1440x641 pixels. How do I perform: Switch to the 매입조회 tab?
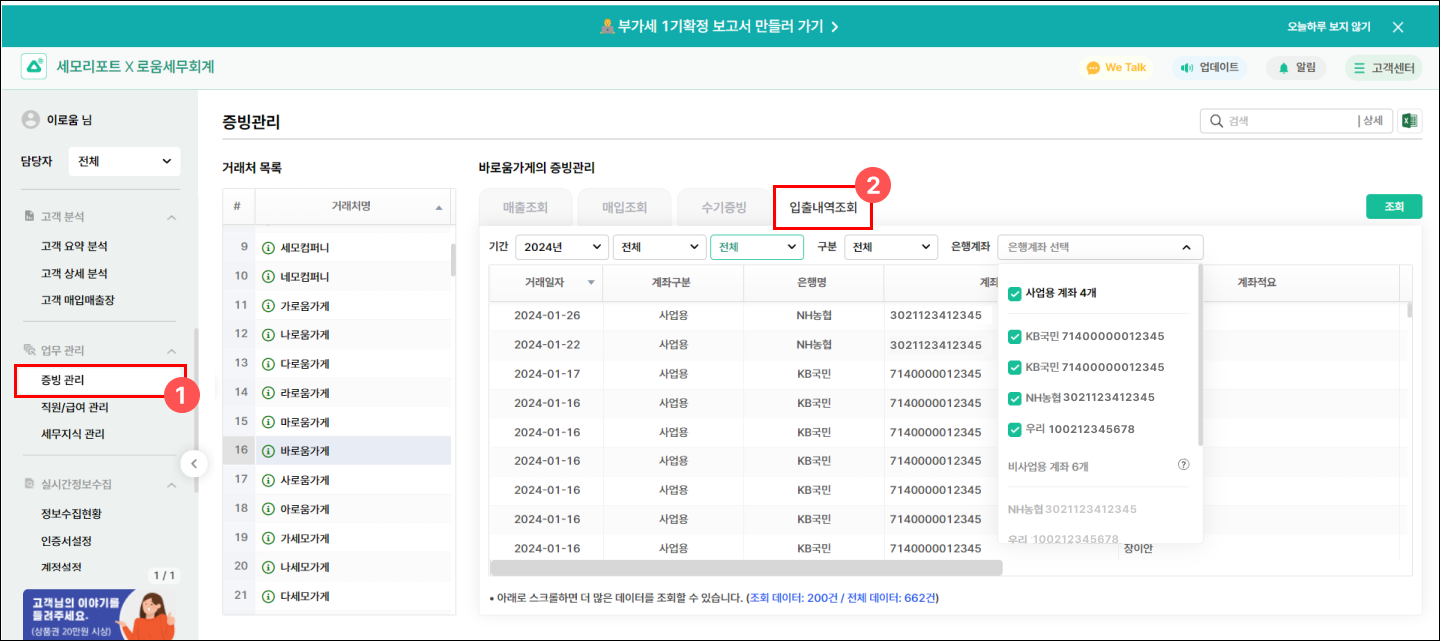coord(624,207)
